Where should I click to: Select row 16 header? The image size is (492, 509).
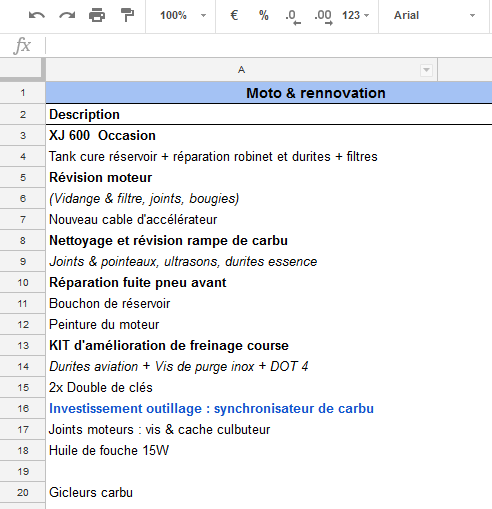(22, 408)
